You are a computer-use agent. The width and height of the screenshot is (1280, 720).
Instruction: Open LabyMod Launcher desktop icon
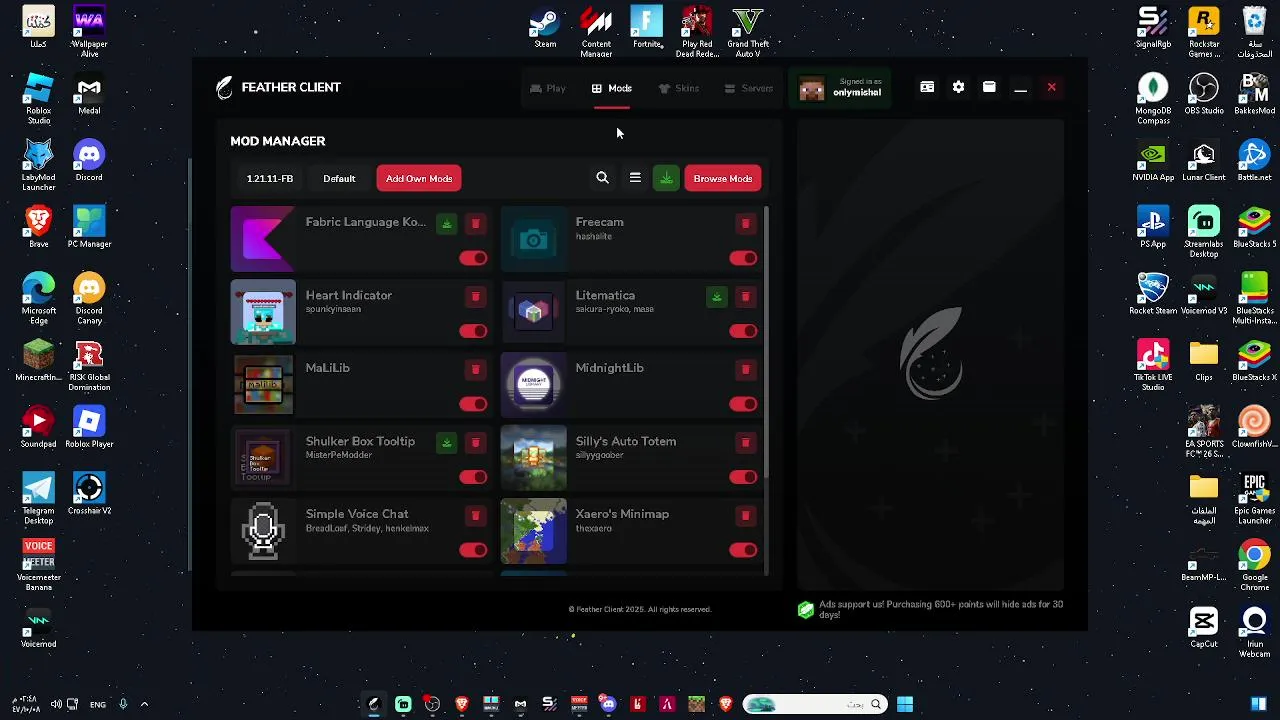38,166
